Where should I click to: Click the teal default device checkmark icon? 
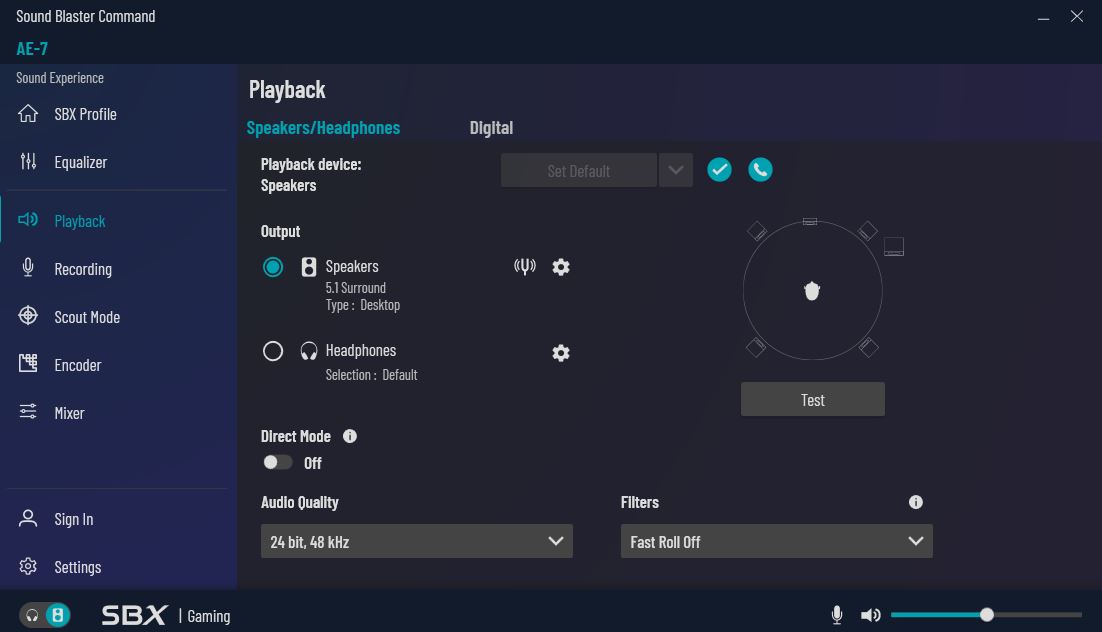pyautogui.click(x=719, y=169)
